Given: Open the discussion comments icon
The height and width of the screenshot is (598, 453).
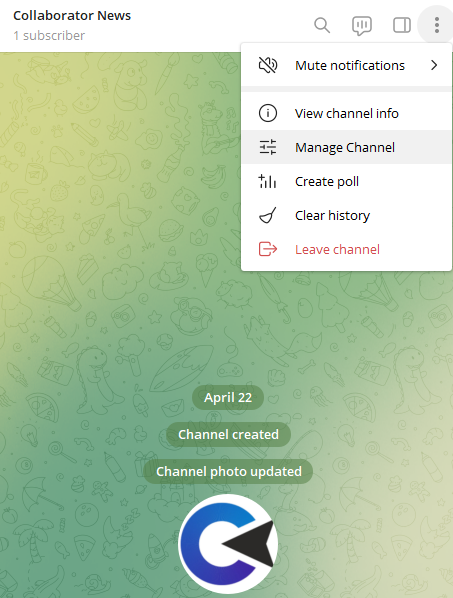Looking at the screenshot, I should click(x=361, y=26).
